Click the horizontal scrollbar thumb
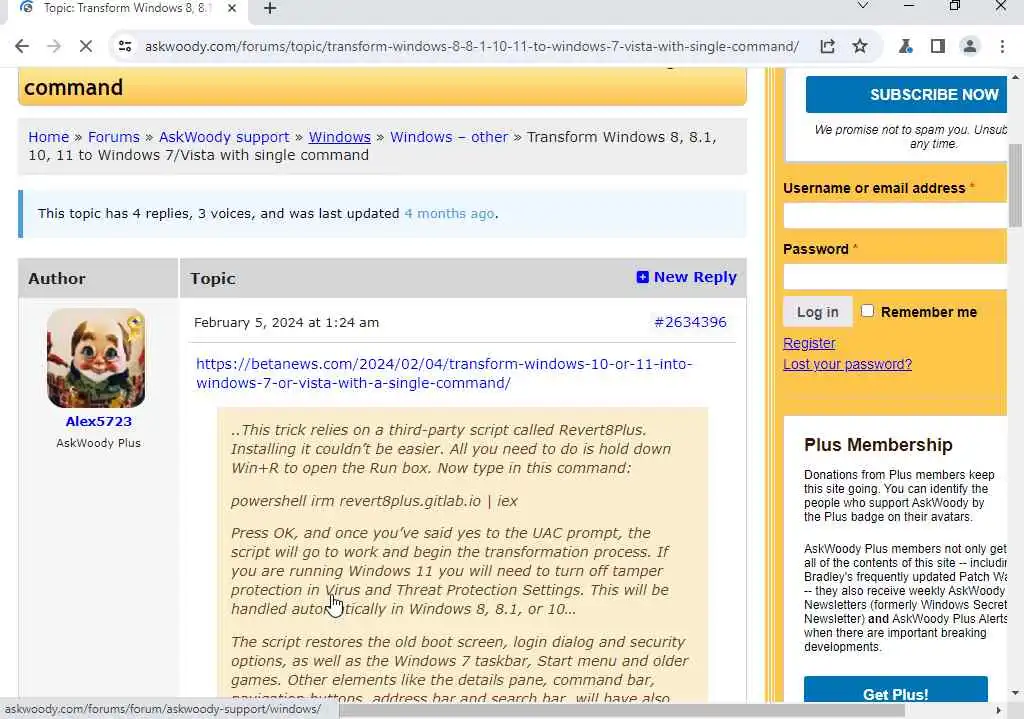This screenshot has width=1024, height=719. tap(622, 710)
